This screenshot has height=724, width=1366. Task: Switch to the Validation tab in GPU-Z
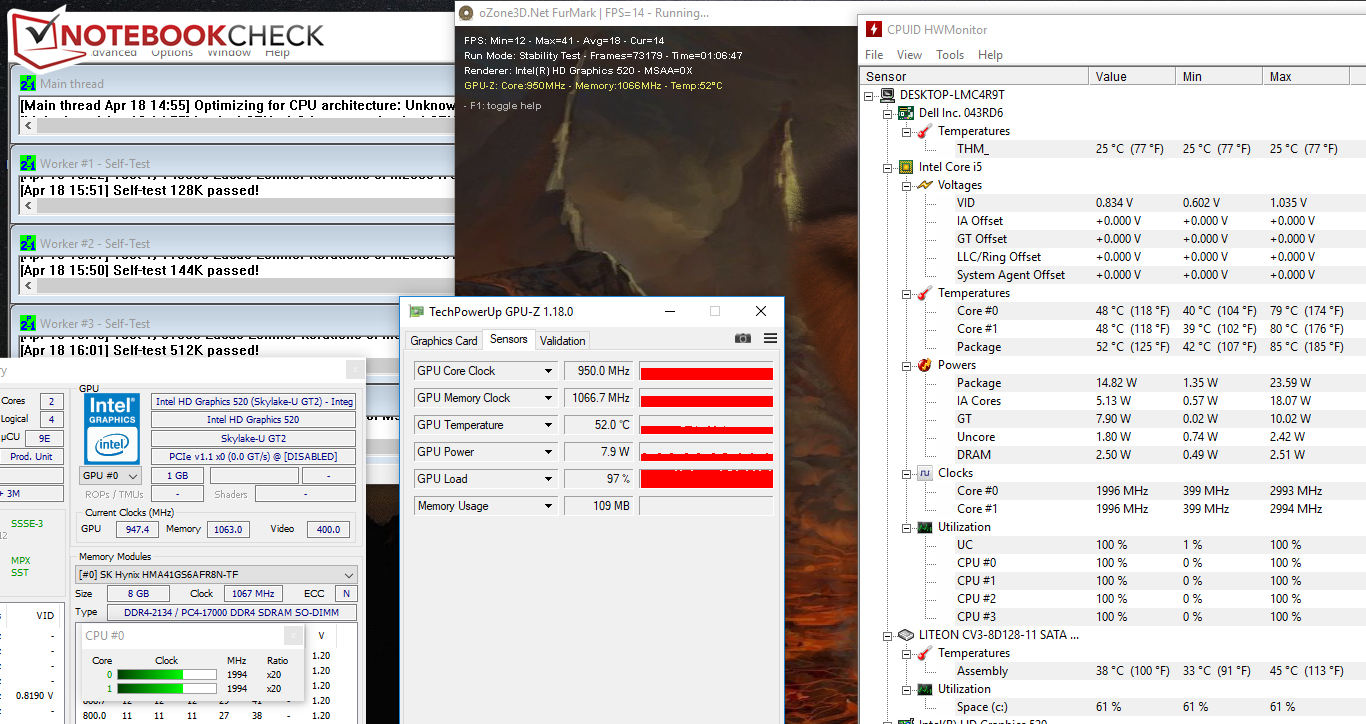coord(563,341)
